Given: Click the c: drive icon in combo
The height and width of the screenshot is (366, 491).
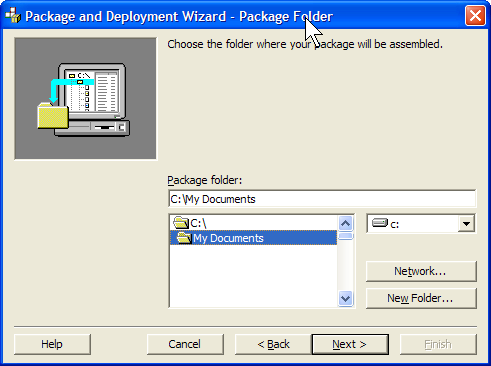Looking at the screenshot, I should coord(380,223).
